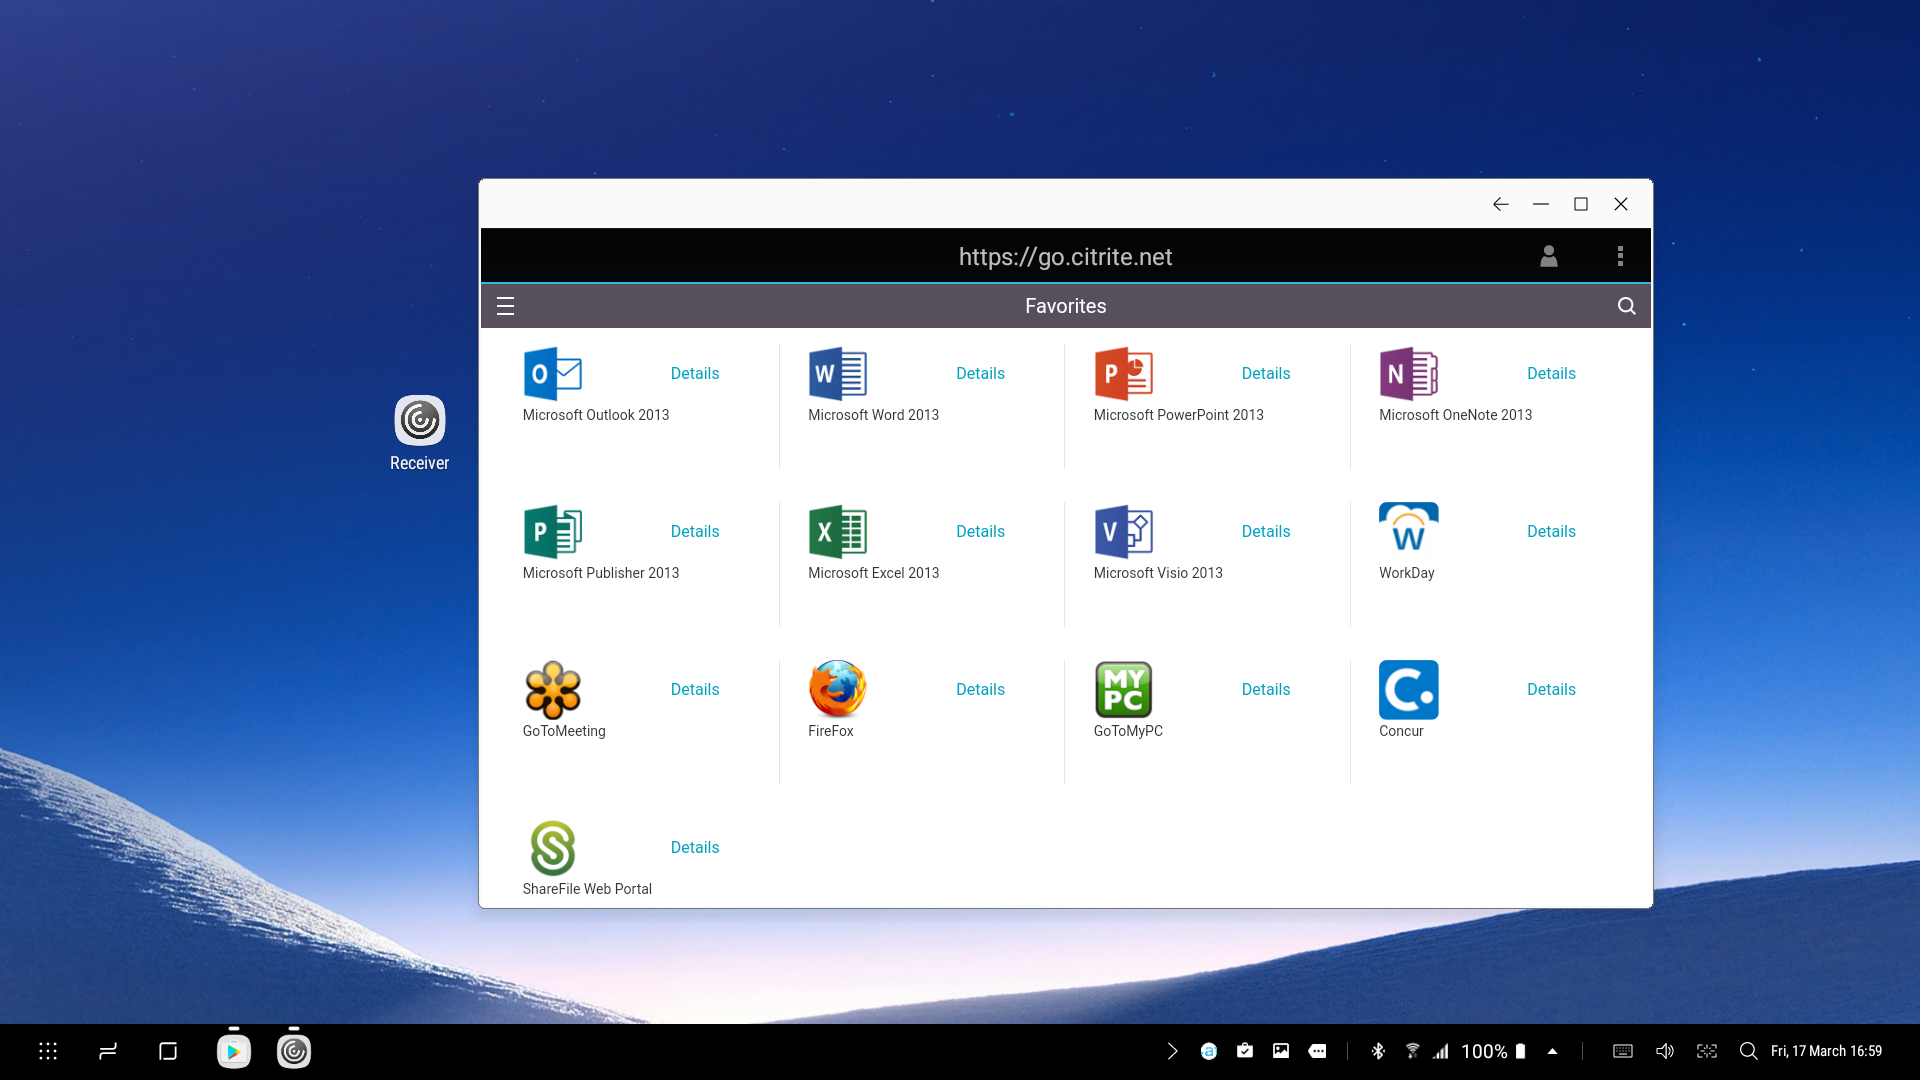Open Details for GoToMeeting

[x=695, y=690]
